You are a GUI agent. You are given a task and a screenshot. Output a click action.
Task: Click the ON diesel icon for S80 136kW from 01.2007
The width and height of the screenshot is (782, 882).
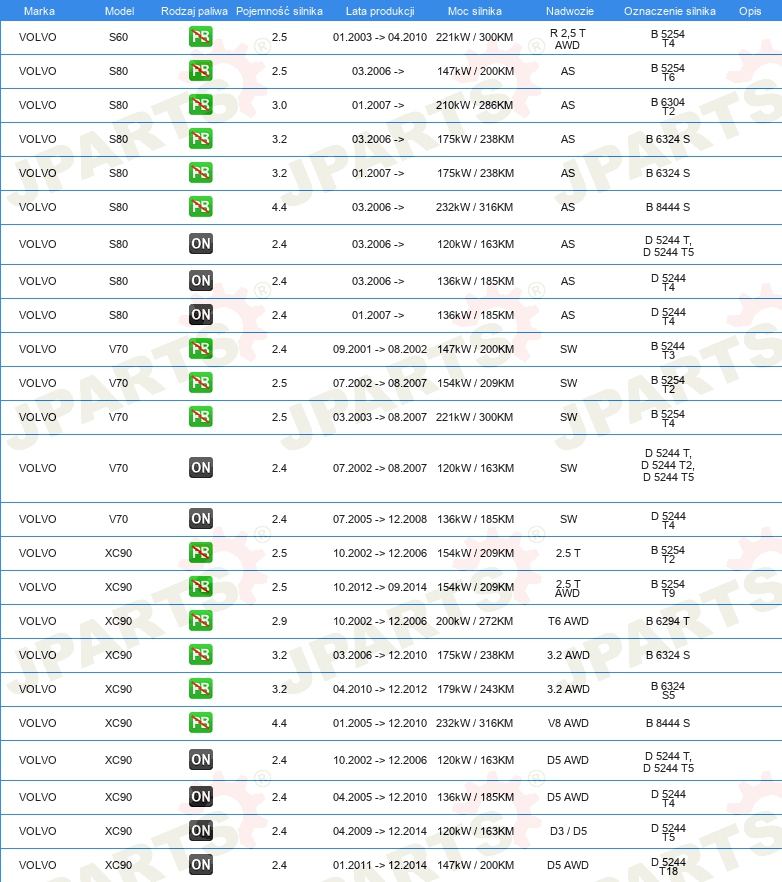click(x=201, y=314)
